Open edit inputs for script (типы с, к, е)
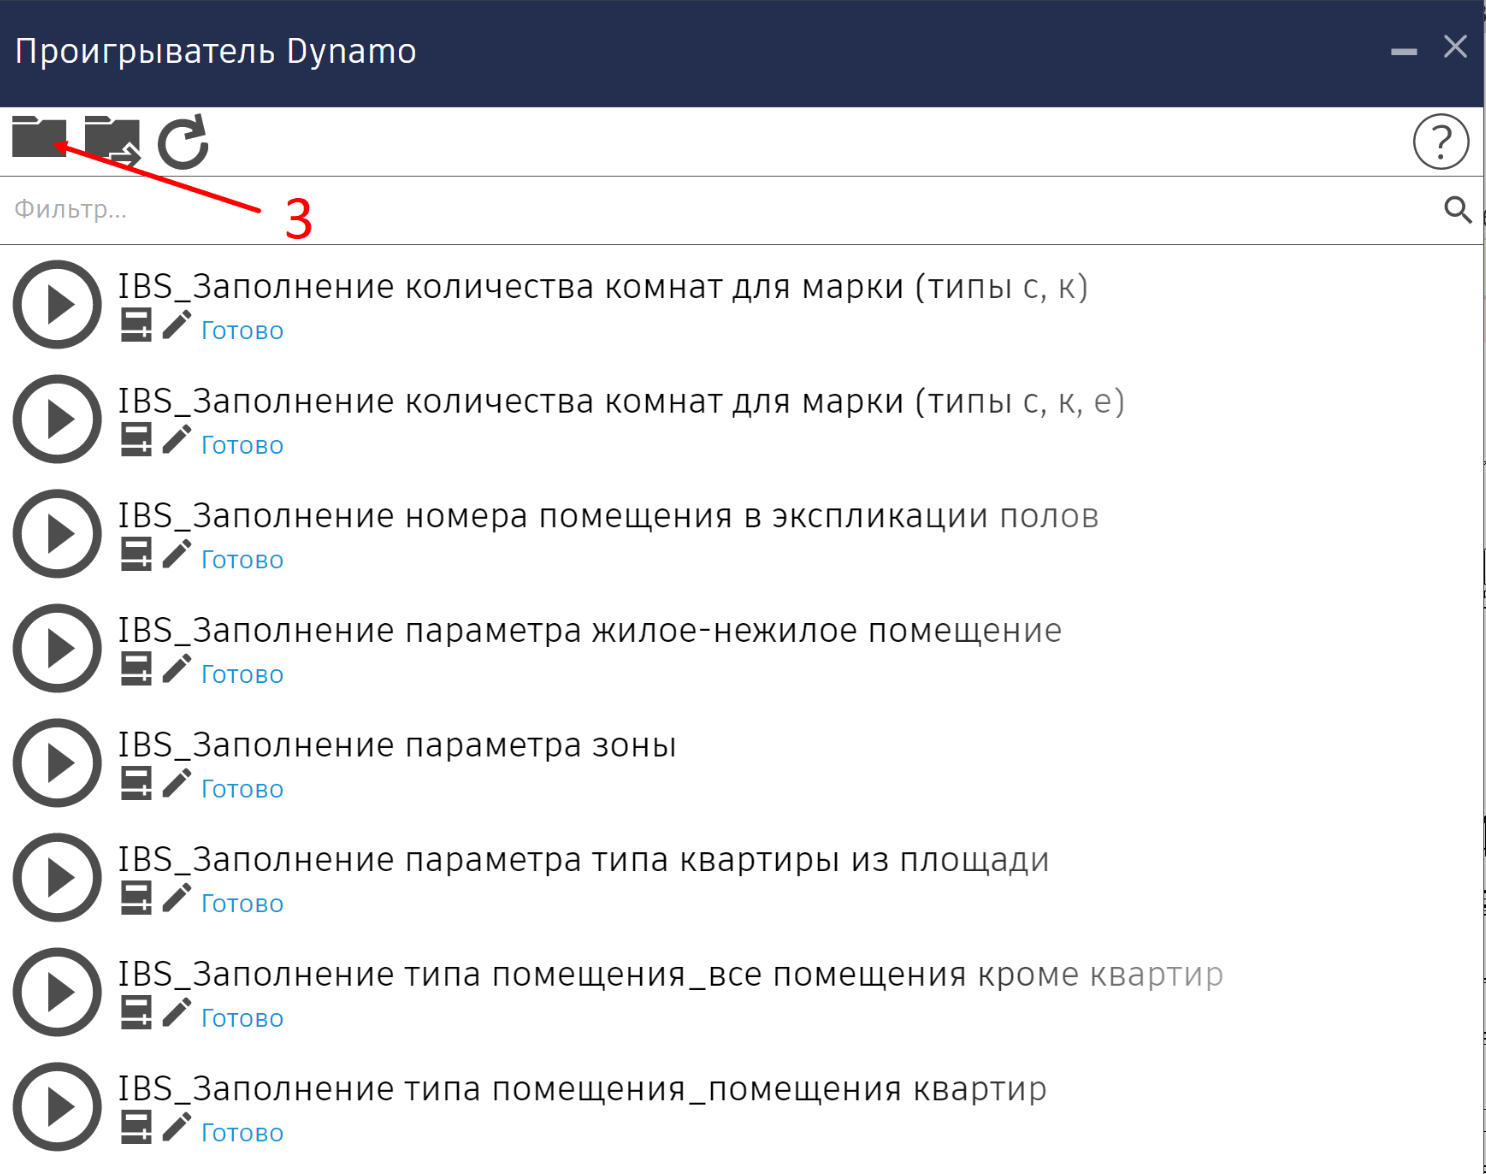The height and width of the screenshot is (1174, 1486). (x=136, y=439)
